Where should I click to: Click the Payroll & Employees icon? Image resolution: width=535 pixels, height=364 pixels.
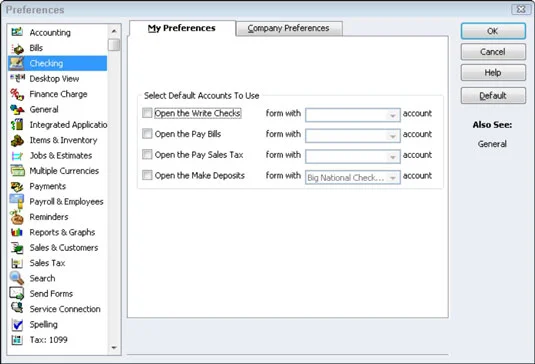(x=17, y=201)
